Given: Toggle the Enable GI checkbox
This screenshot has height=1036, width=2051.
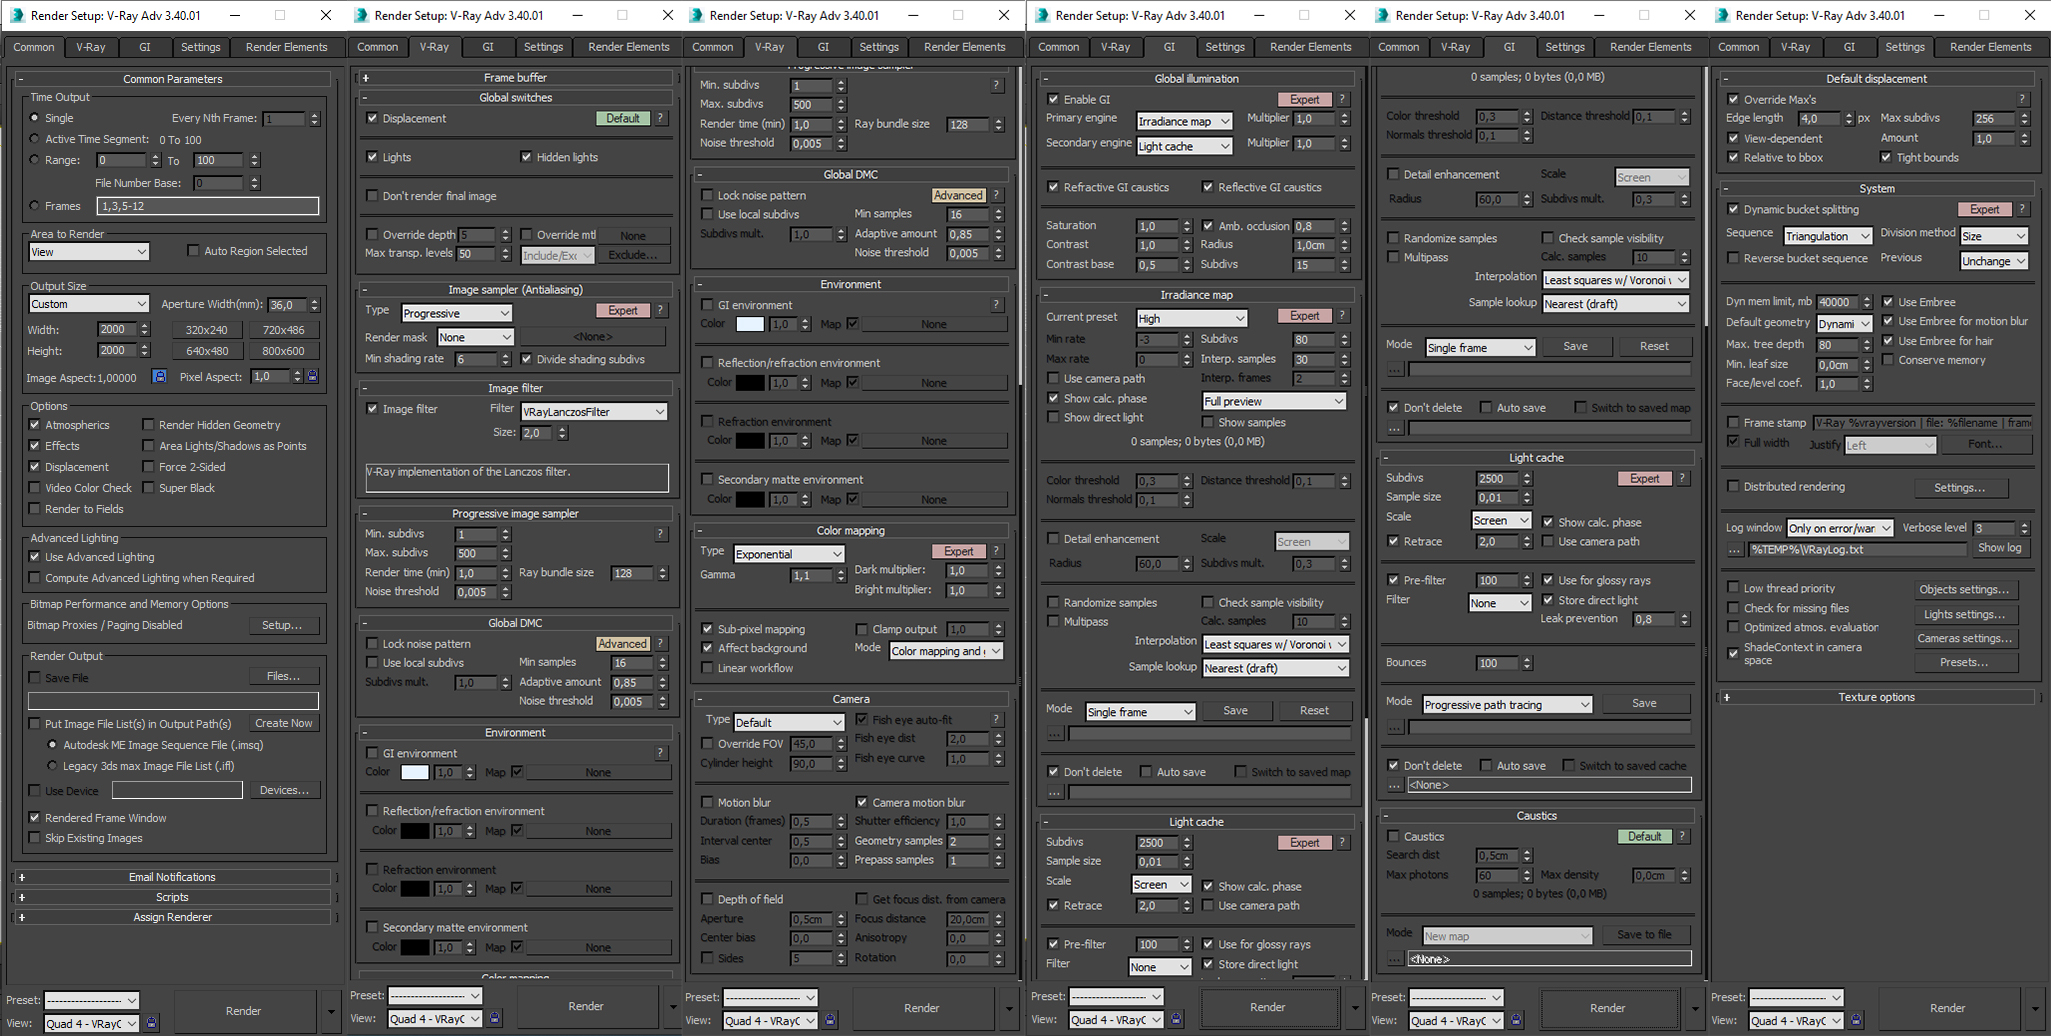Looking at the screenshot, I should coord(1053,99).
